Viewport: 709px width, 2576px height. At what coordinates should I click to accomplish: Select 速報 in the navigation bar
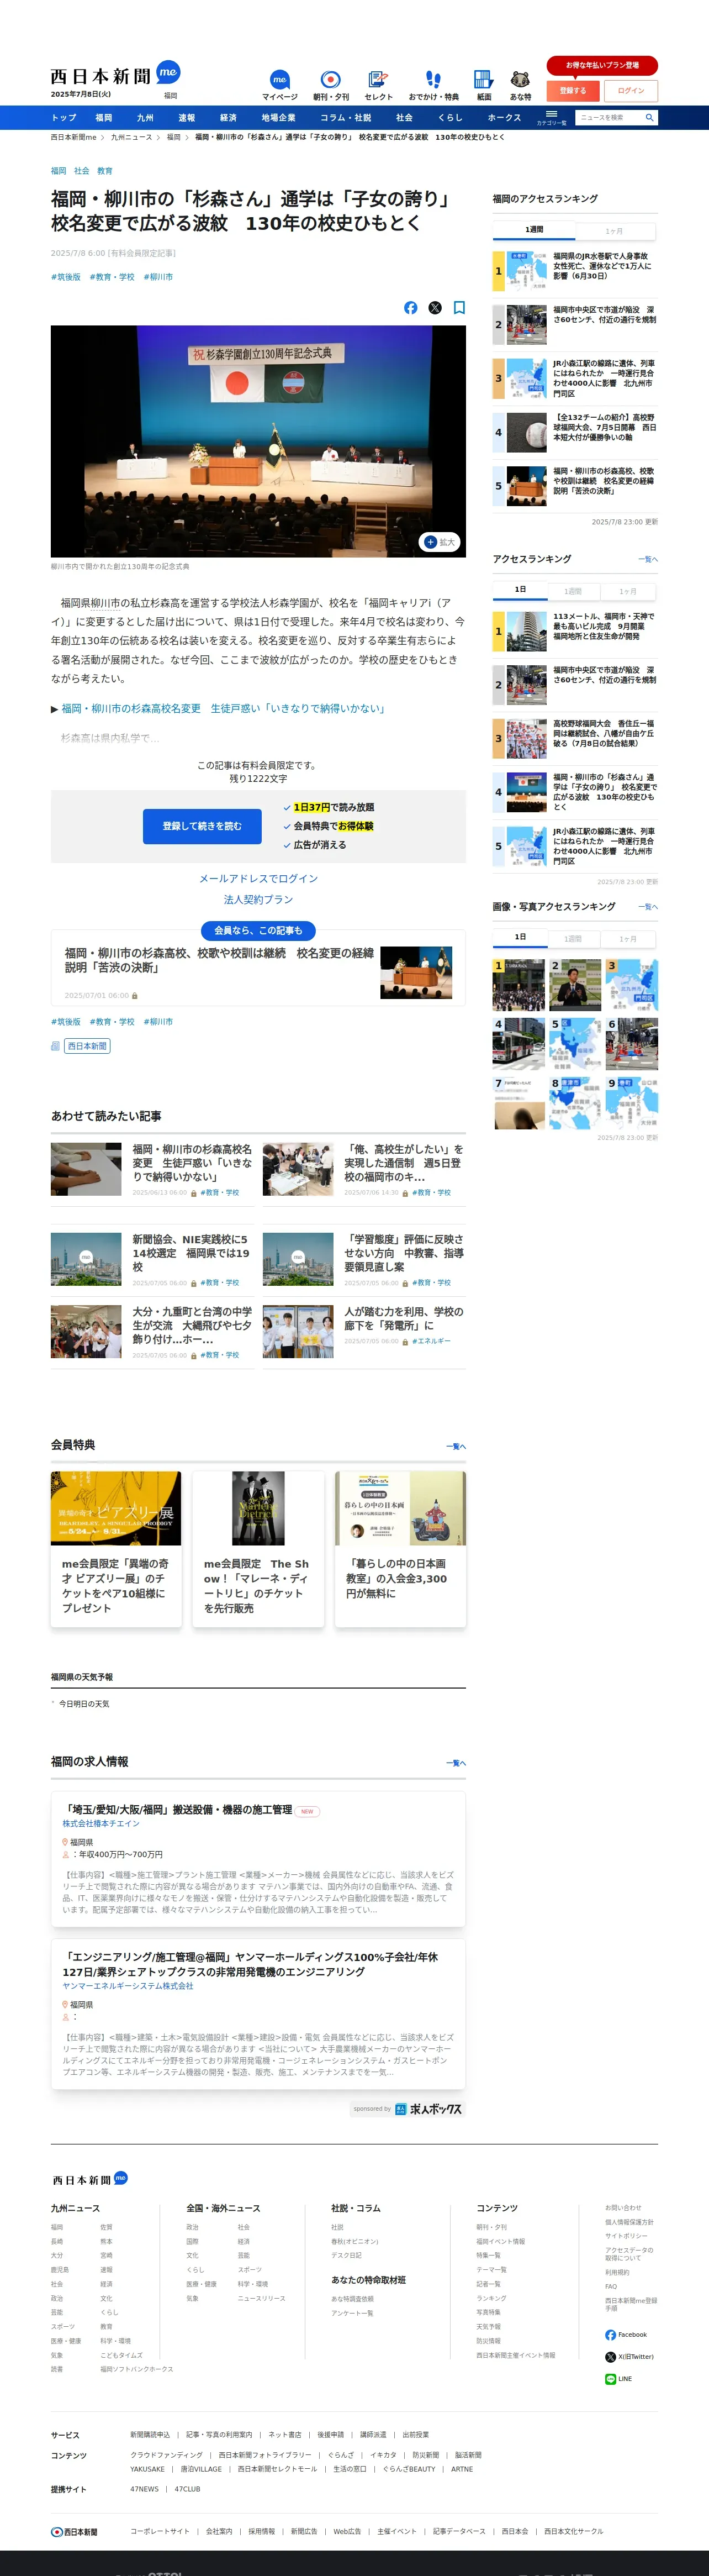(x=187, y=118)
